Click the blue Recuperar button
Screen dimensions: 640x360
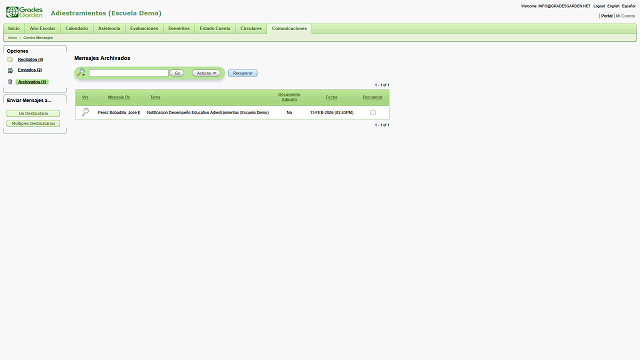tap(242, 73)
